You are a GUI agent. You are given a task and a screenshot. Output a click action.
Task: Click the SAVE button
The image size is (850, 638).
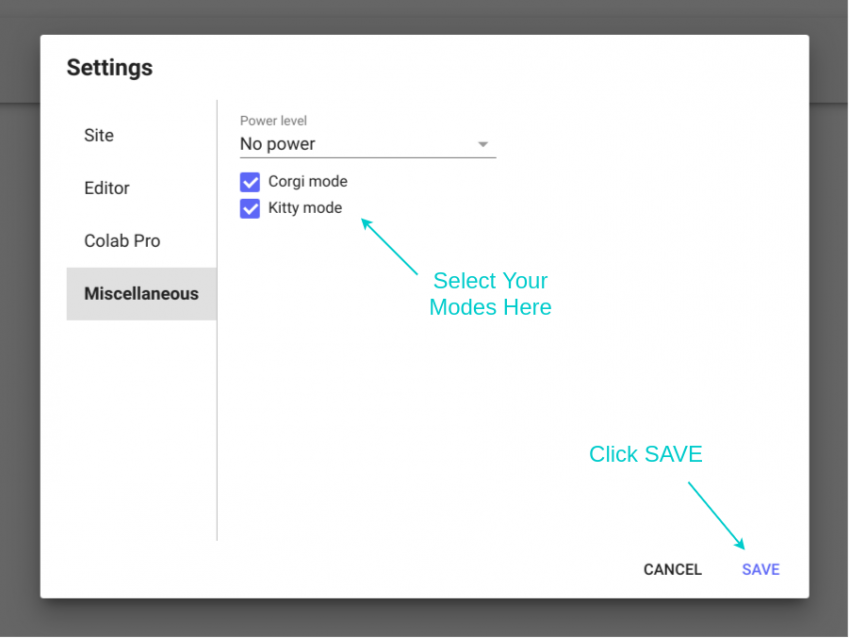pyautogui.click(x=760, y=569)
